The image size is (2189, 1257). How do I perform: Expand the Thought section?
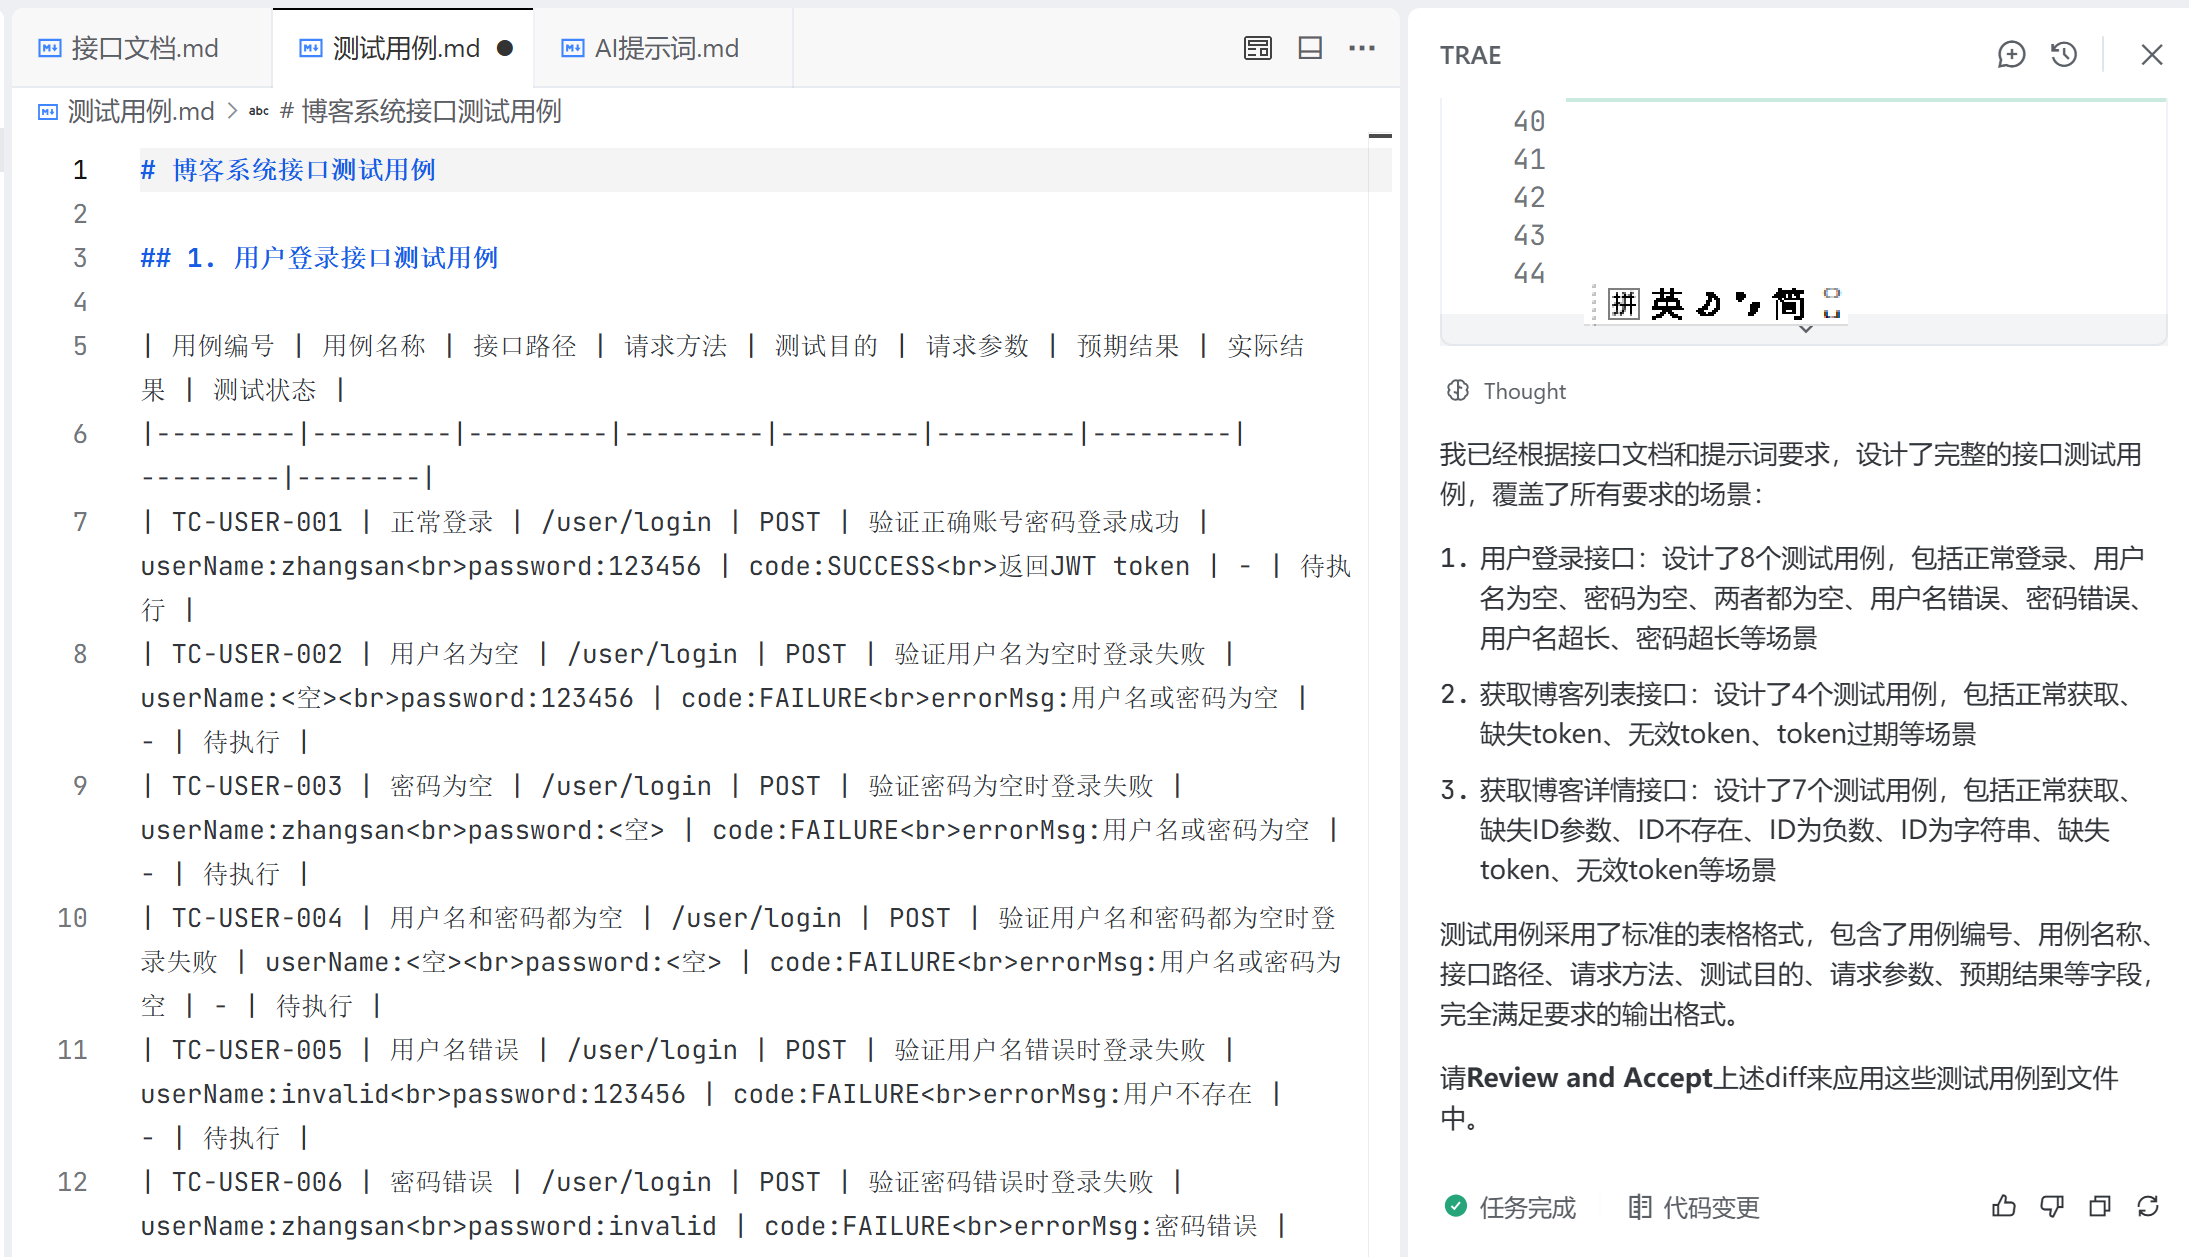1523,391
